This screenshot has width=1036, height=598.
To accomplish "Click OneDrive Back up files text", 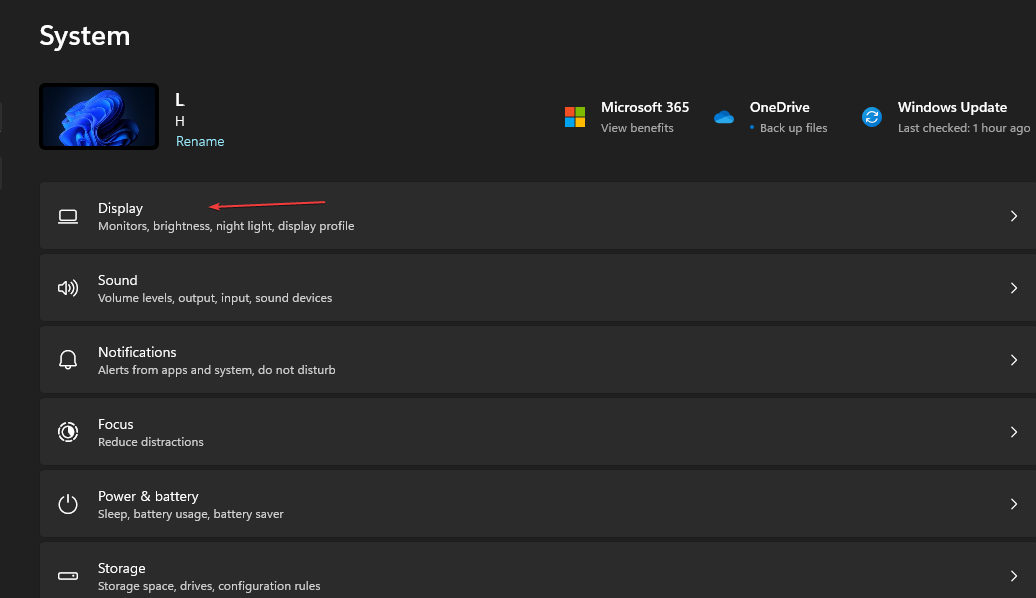I will 793,128.
